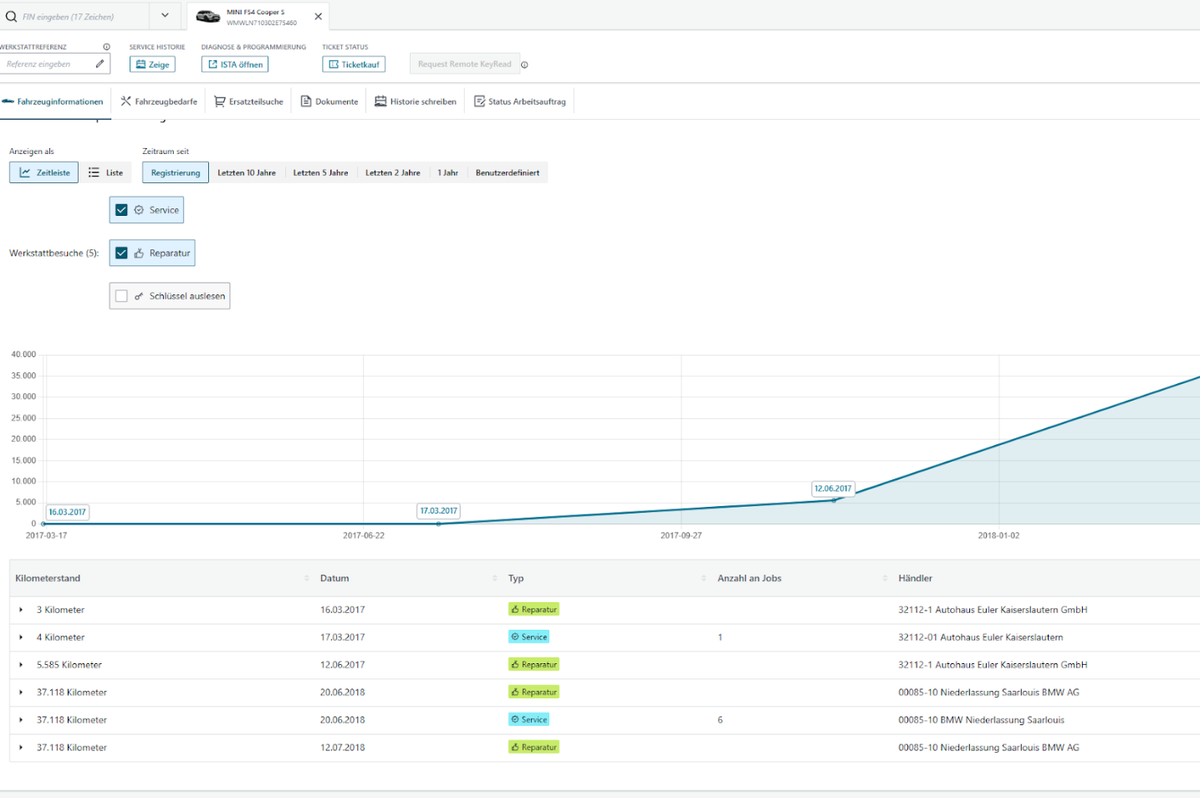Switch to Historie schreiben tab
Screen dimensions: 1200x798
[416, 101]
